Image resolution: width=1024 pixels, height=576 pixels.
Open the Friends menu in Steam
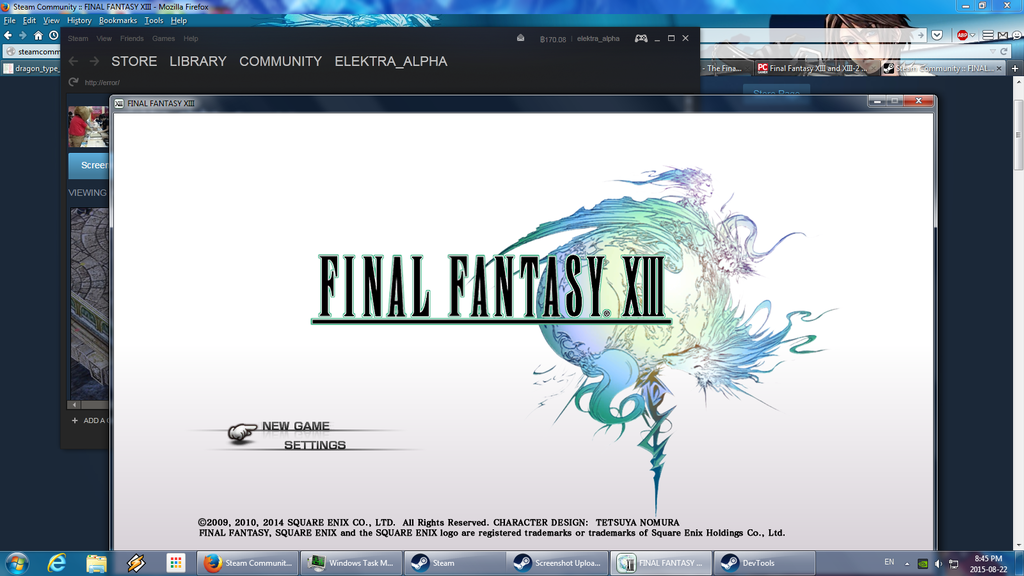click(x=131, y=39)
